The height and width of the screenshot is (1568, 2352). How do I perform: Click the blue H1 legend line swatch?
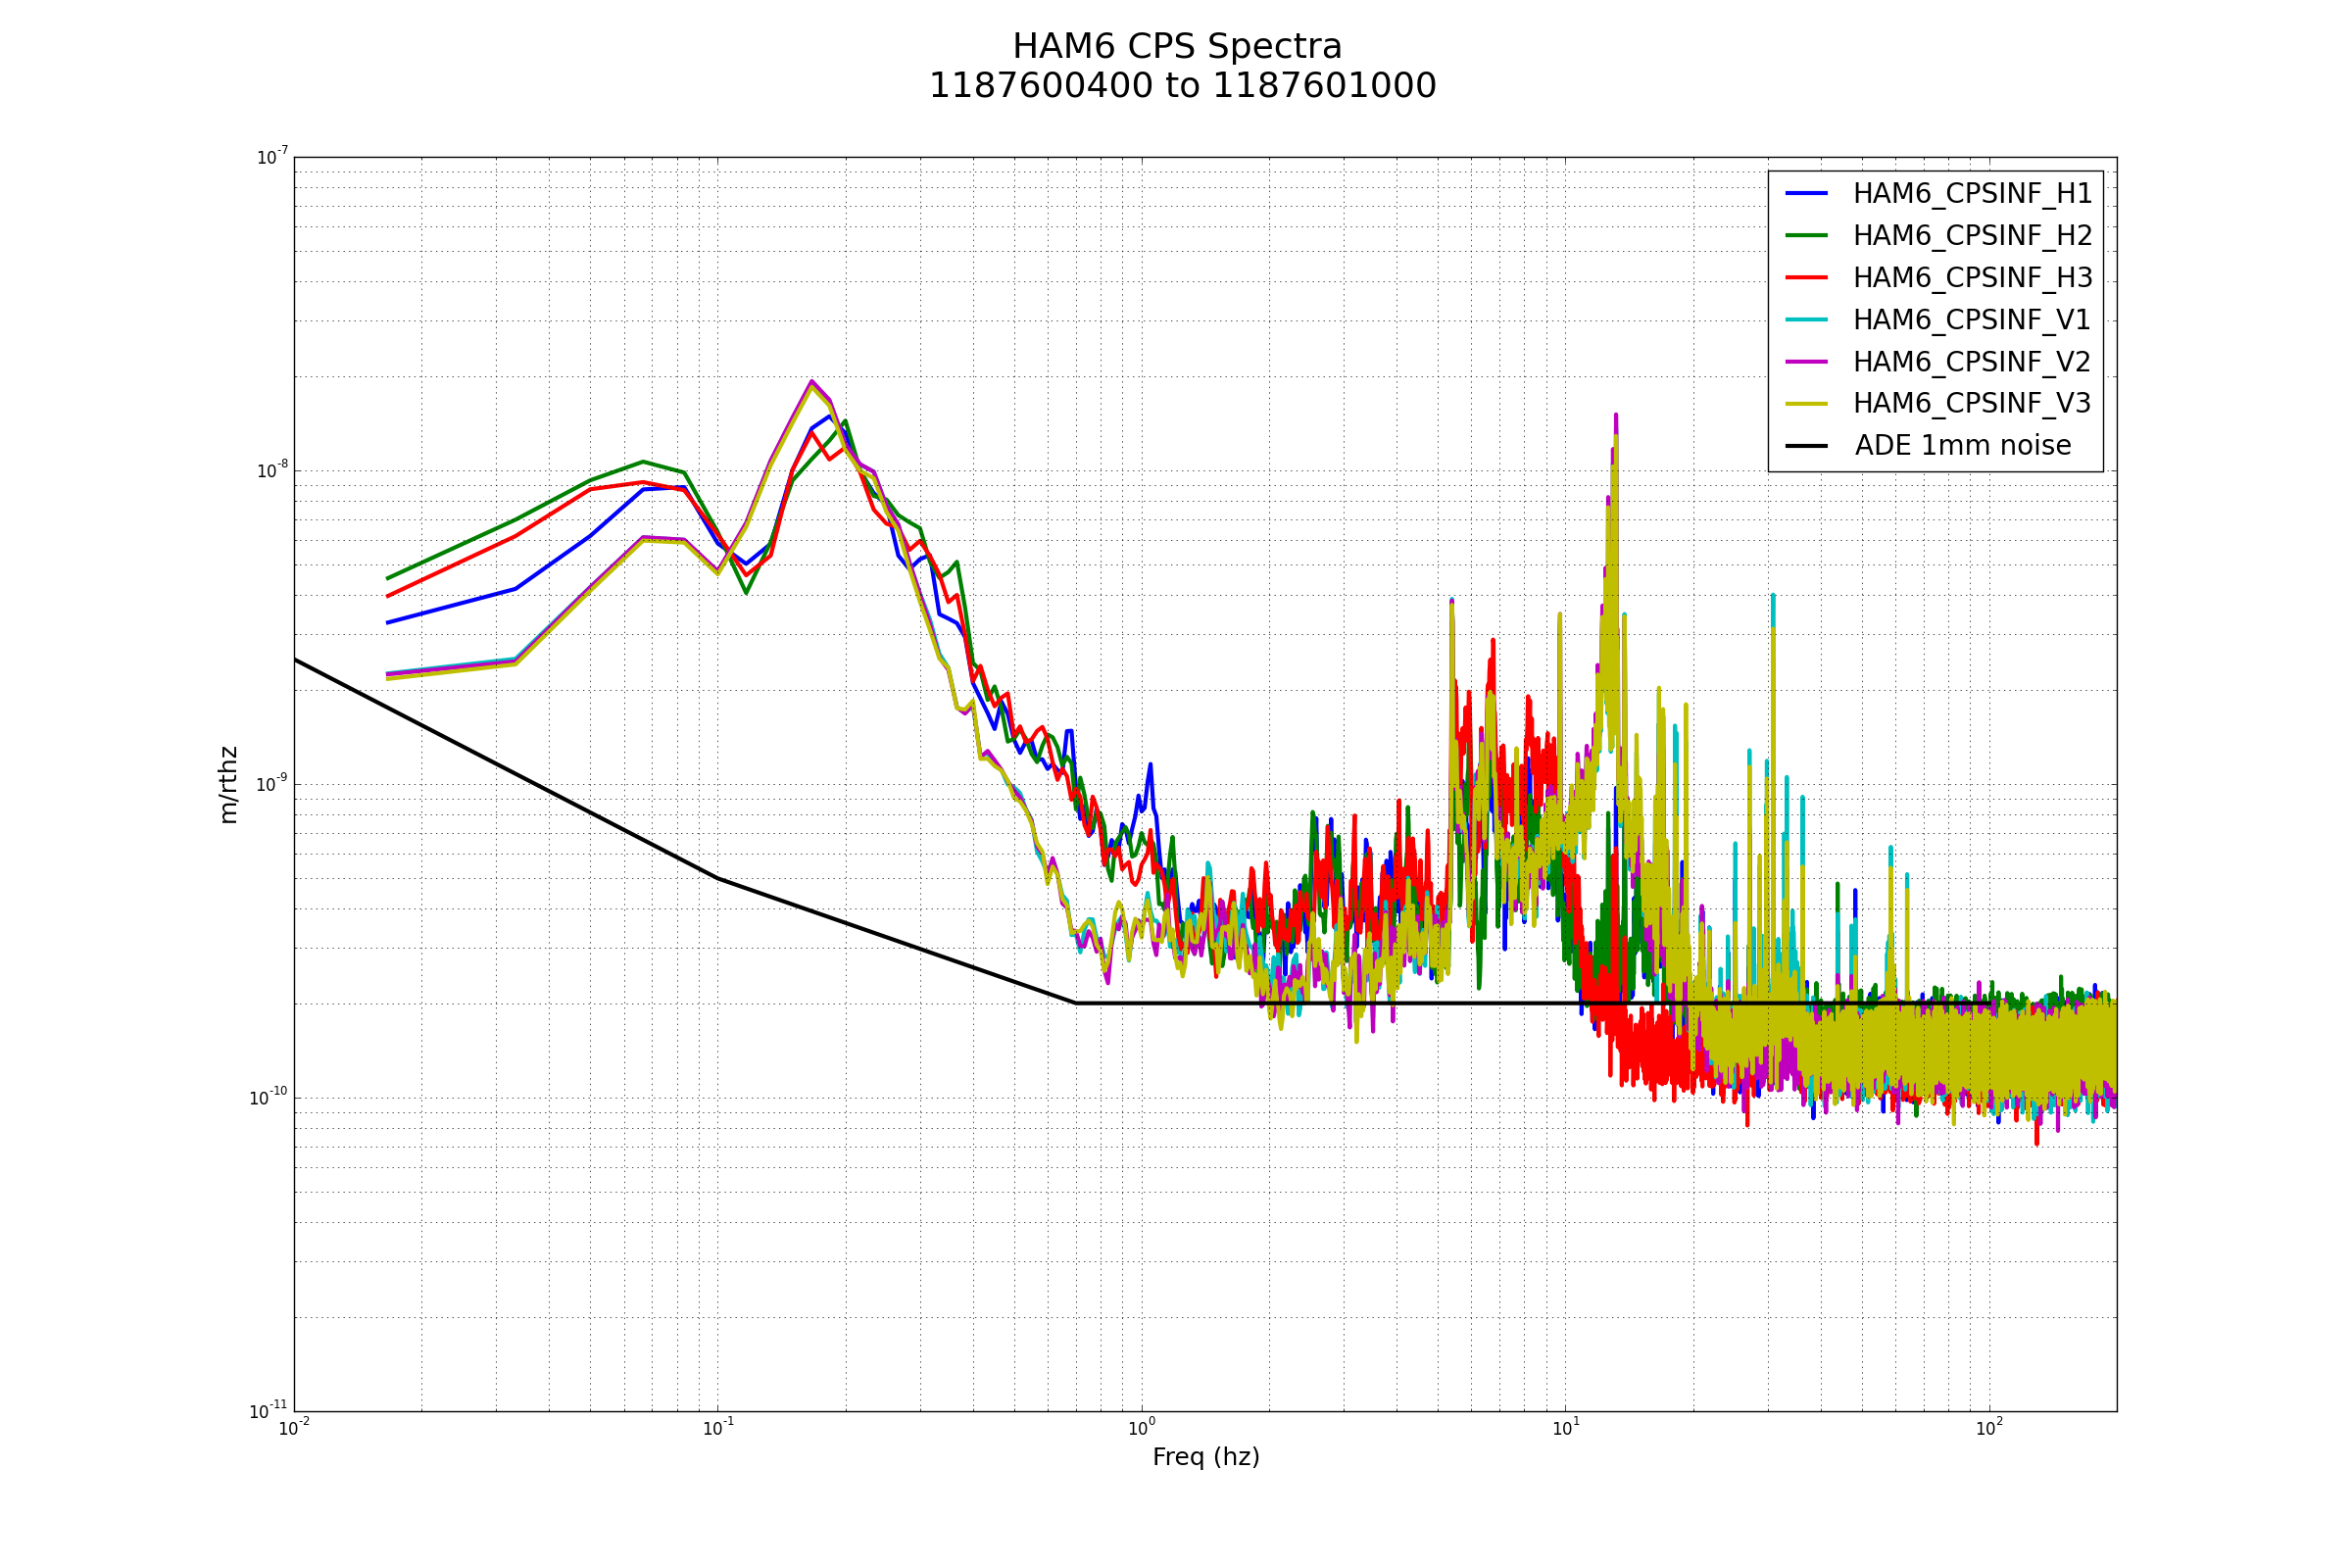[1806, 193]
